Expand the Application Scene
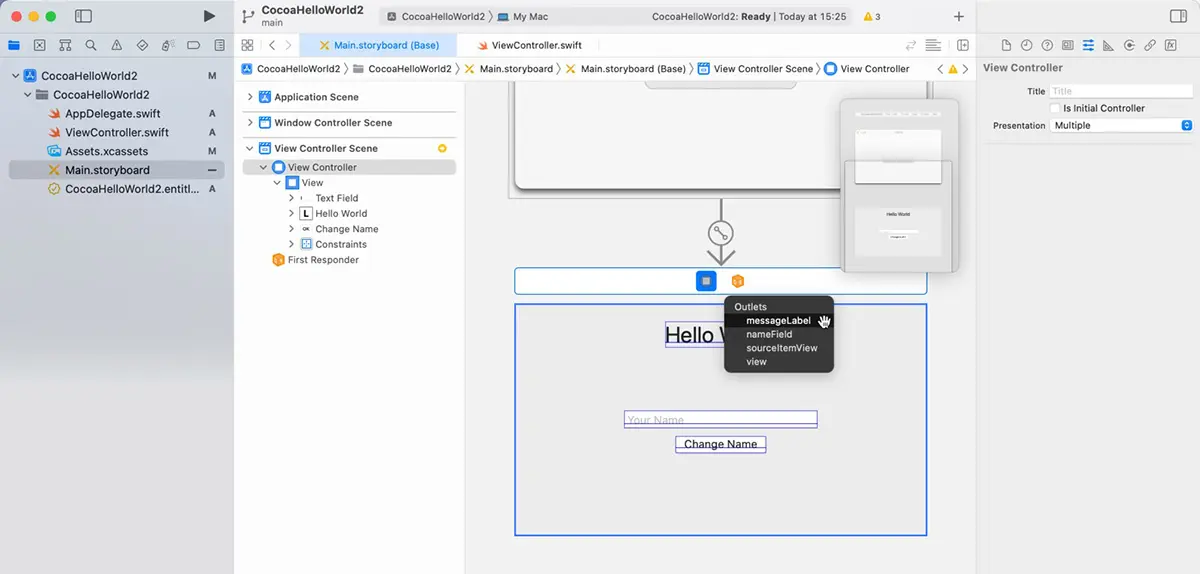Viewport: 1200px width, 574px height. [251, 97]
